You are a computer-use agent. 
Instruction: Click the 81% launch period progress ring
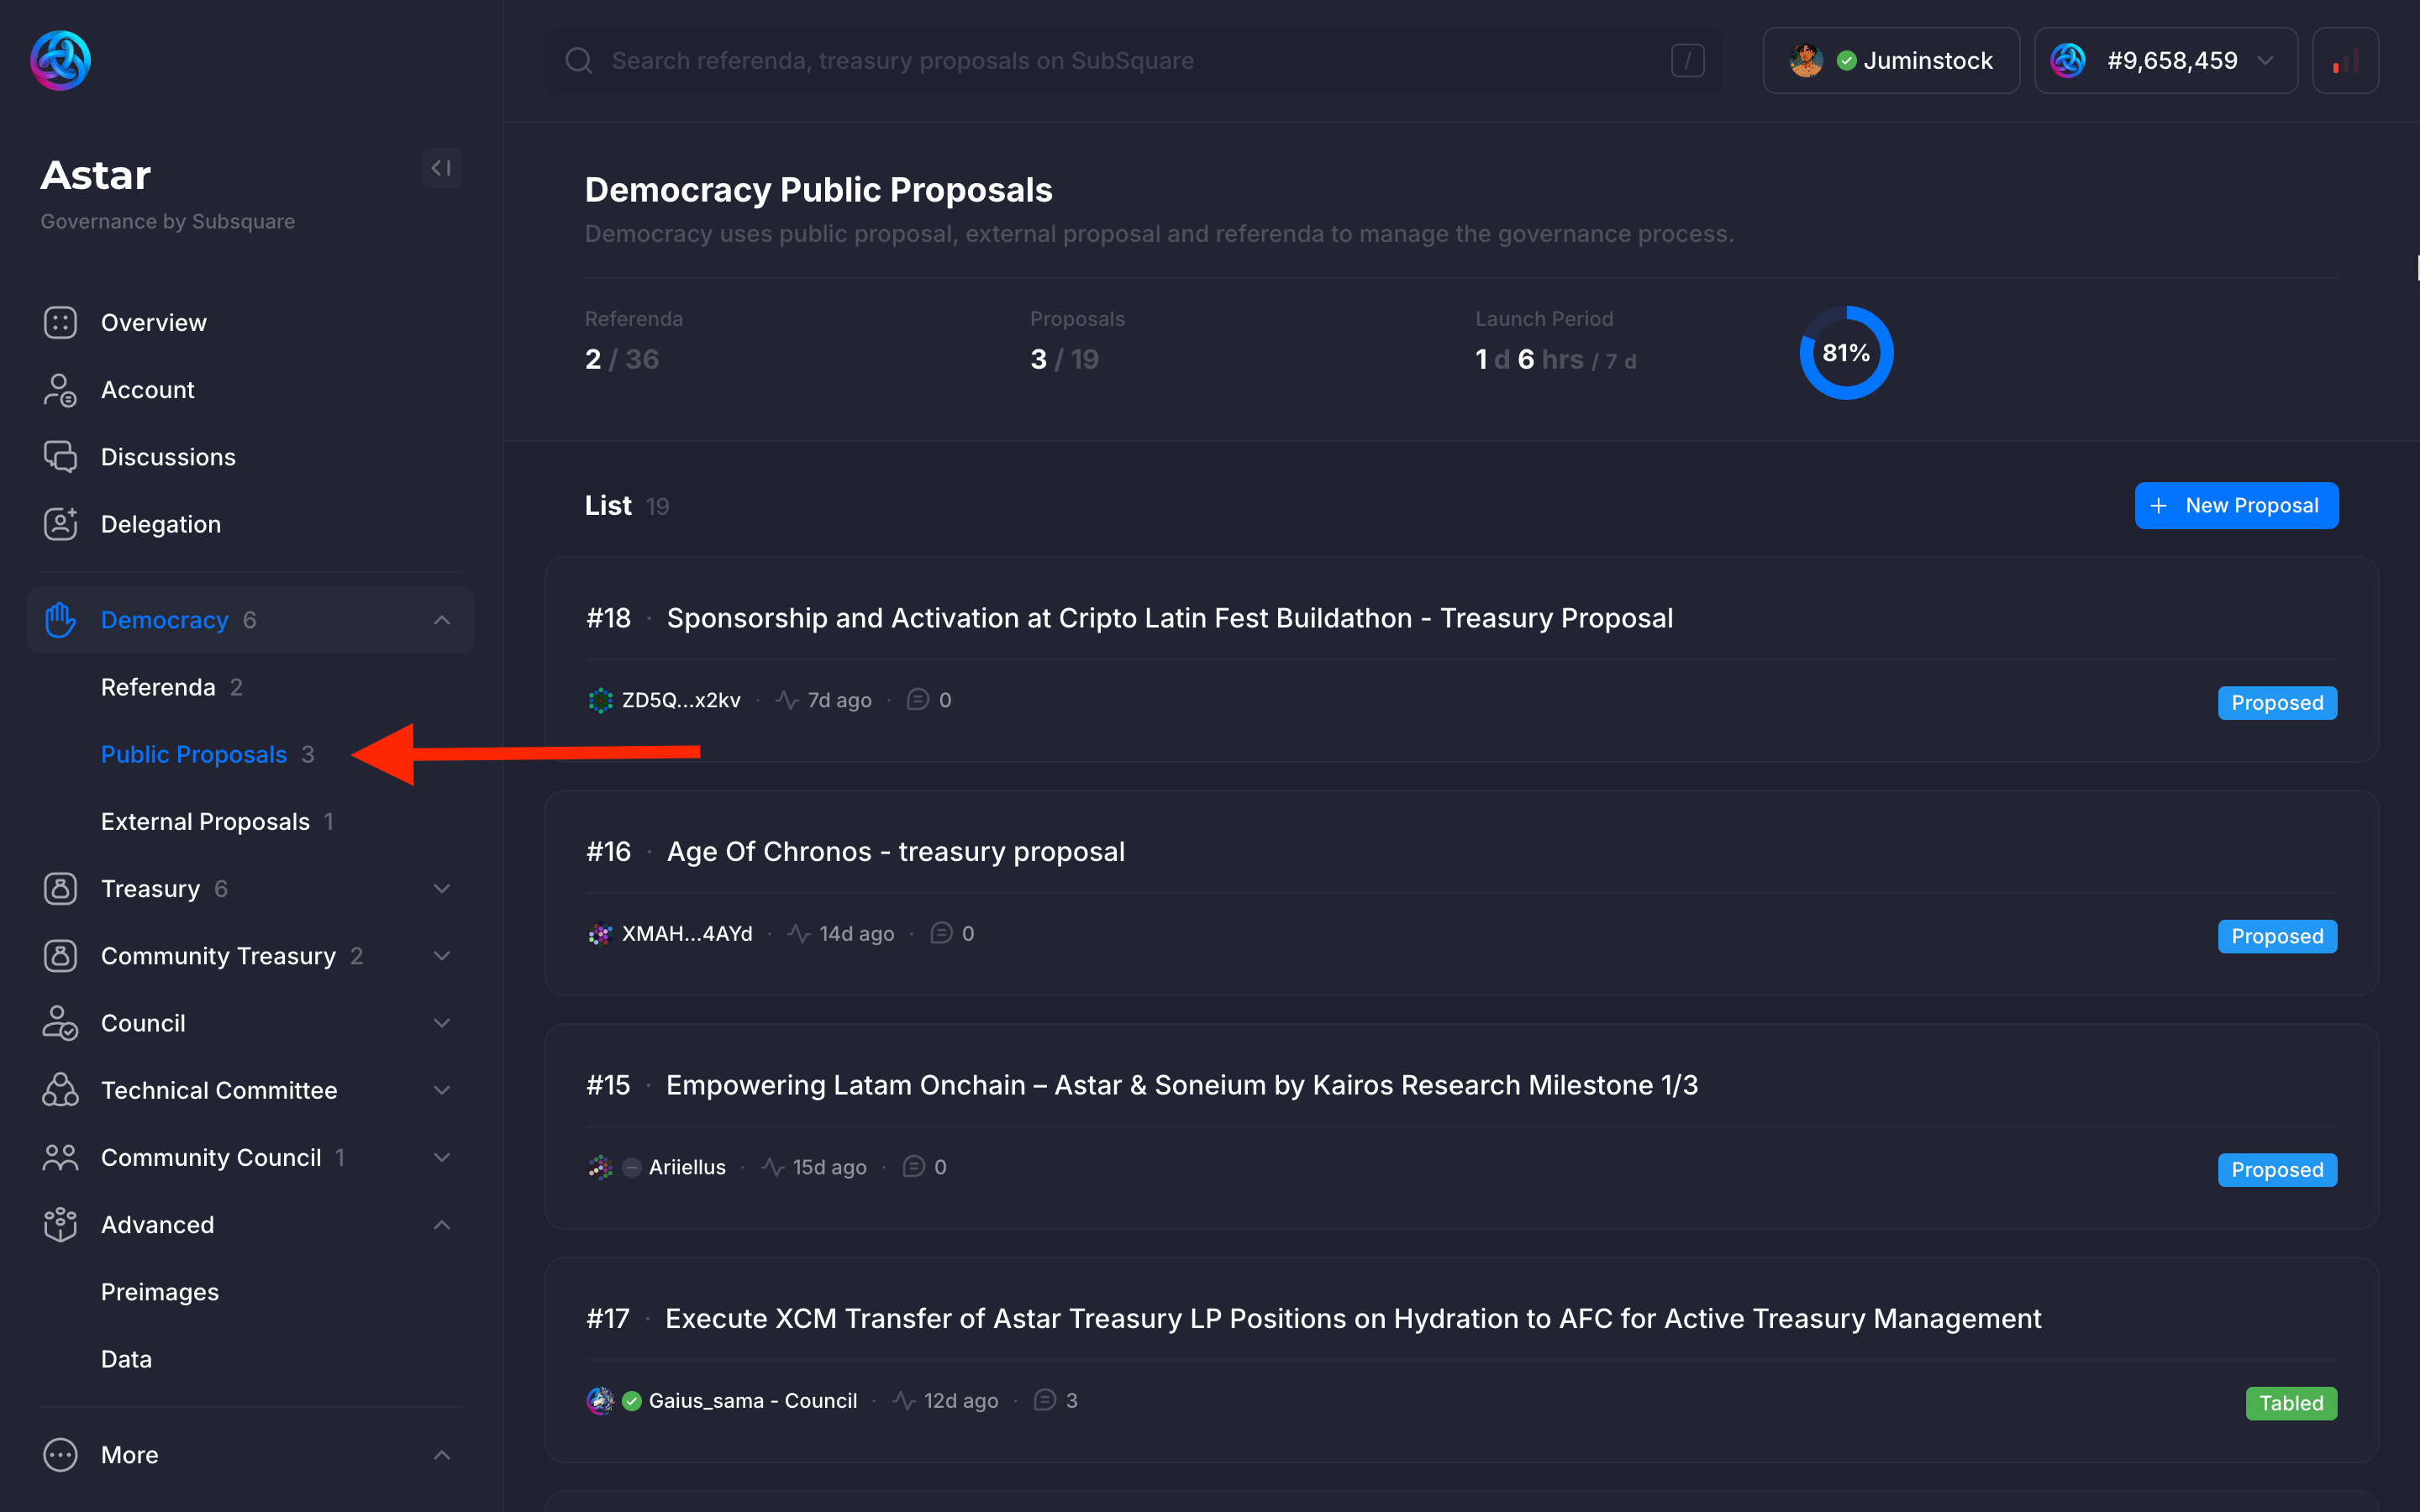tap(1846, 353)
